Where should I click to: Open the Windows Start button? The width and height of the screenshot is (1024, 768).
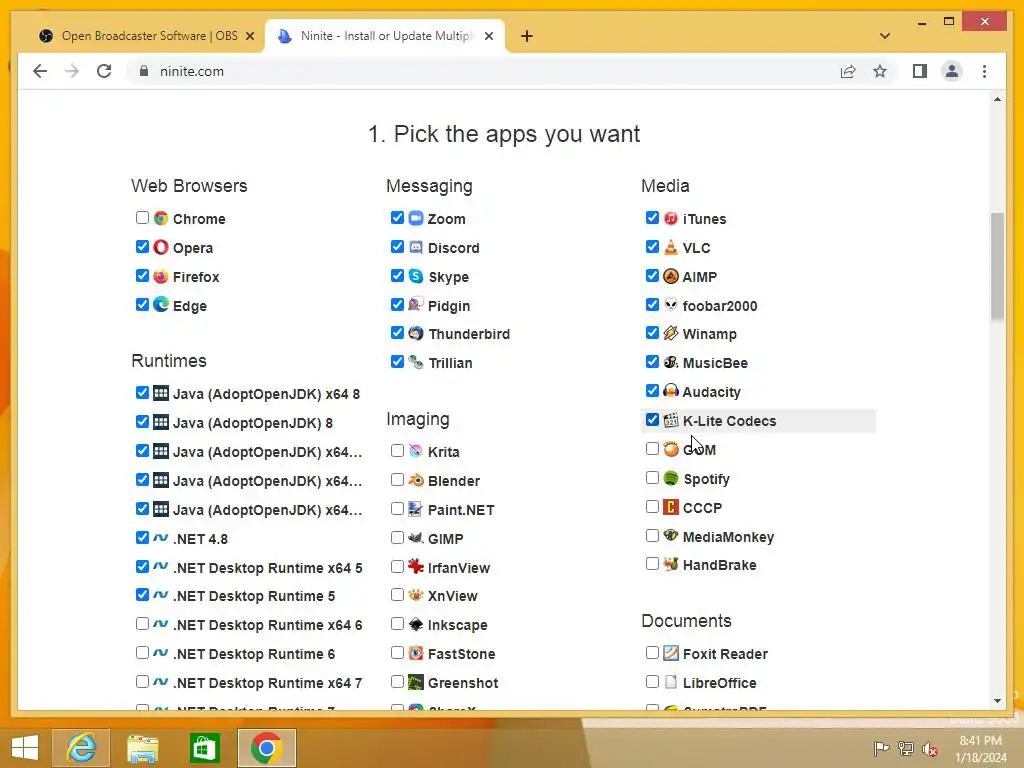[x=25, y=748]
